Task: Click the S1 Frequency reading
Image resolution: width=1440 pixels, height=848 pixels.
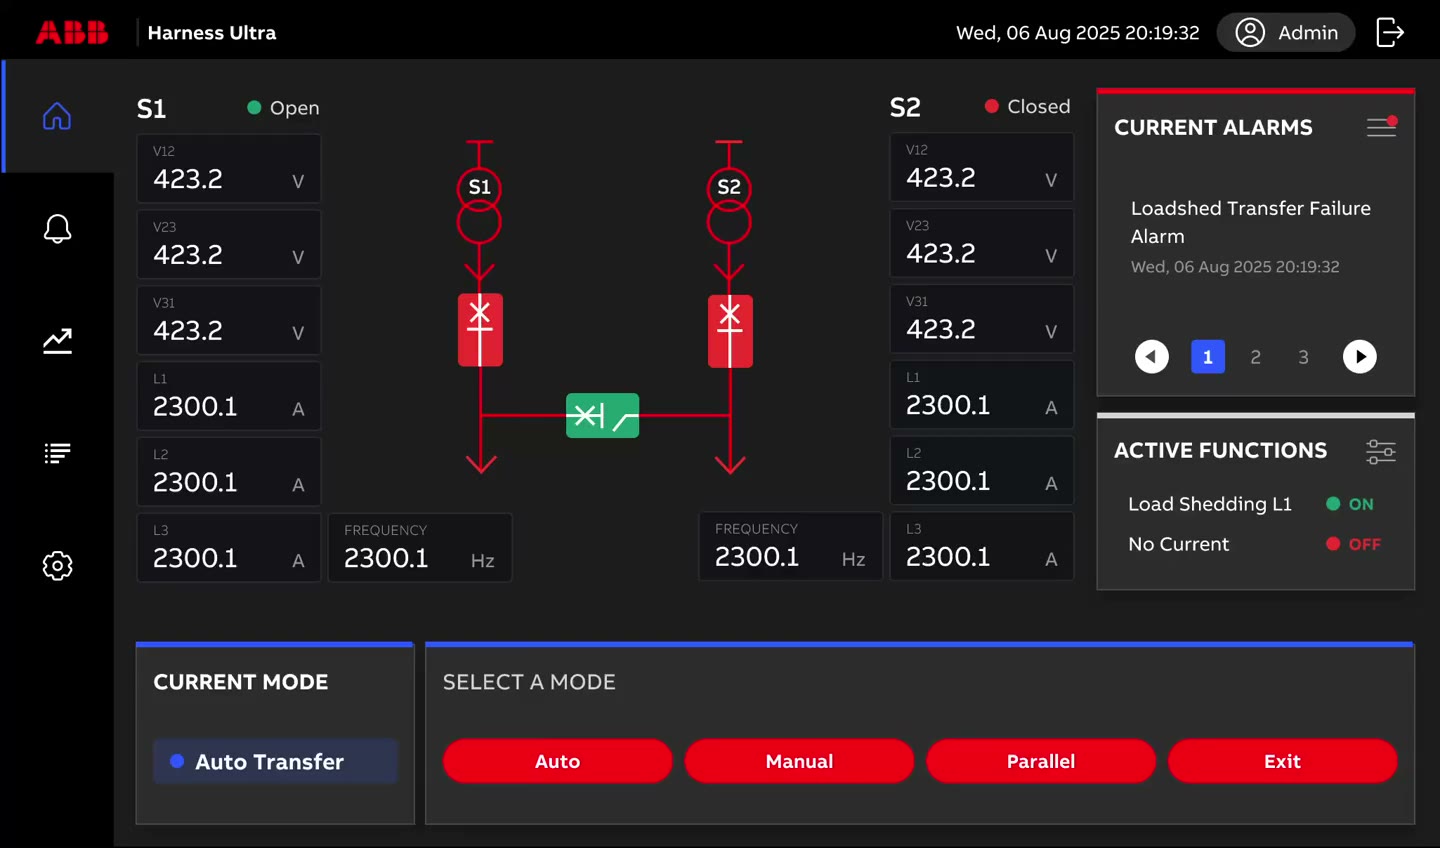Action: [420, 547]
